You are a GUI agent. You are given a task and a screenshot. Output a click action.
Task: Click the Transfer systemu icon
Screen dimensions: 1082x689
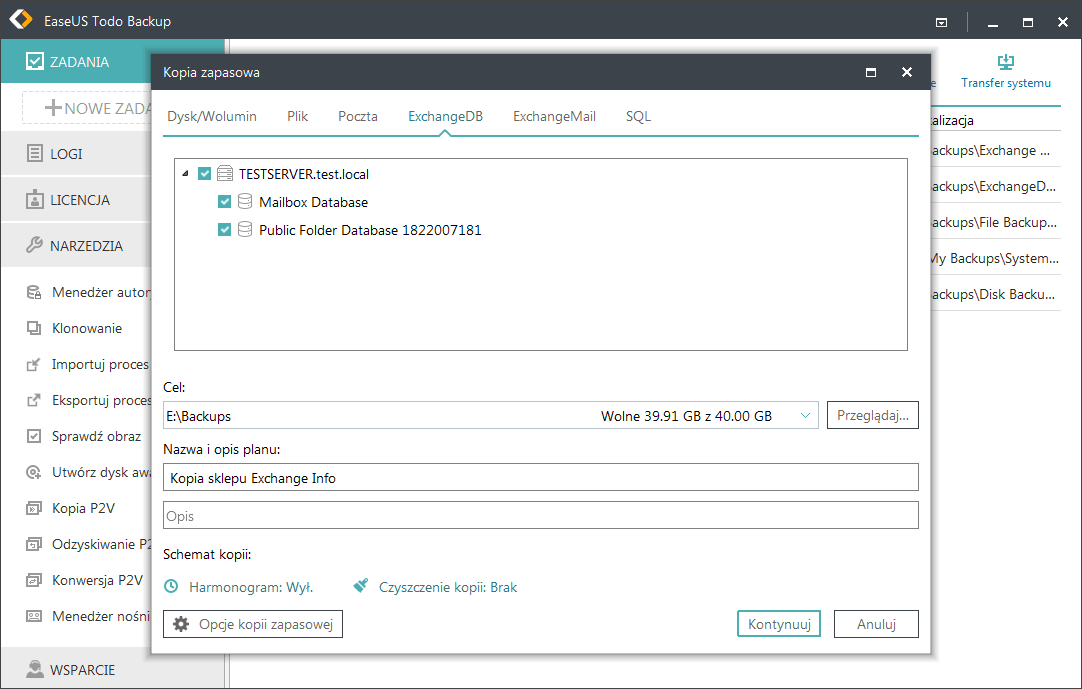(x=1006, y=63)
